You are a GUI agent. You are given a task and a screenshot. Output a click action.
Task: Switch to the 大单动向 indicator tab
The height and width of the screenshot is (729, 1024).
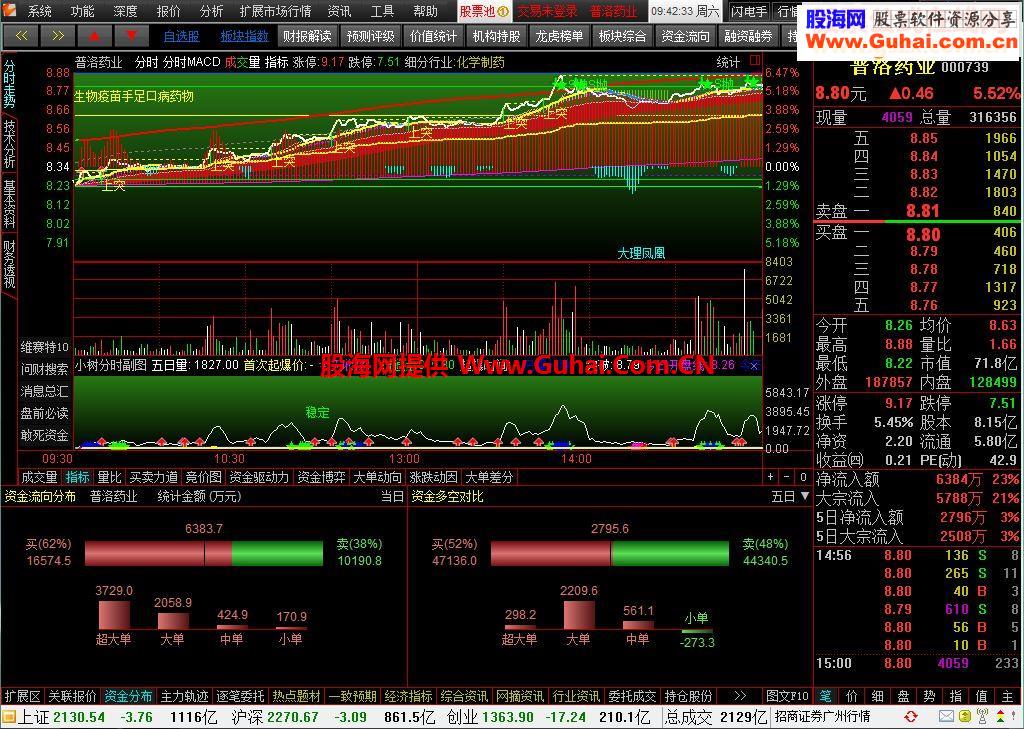[x=377, y=478]
